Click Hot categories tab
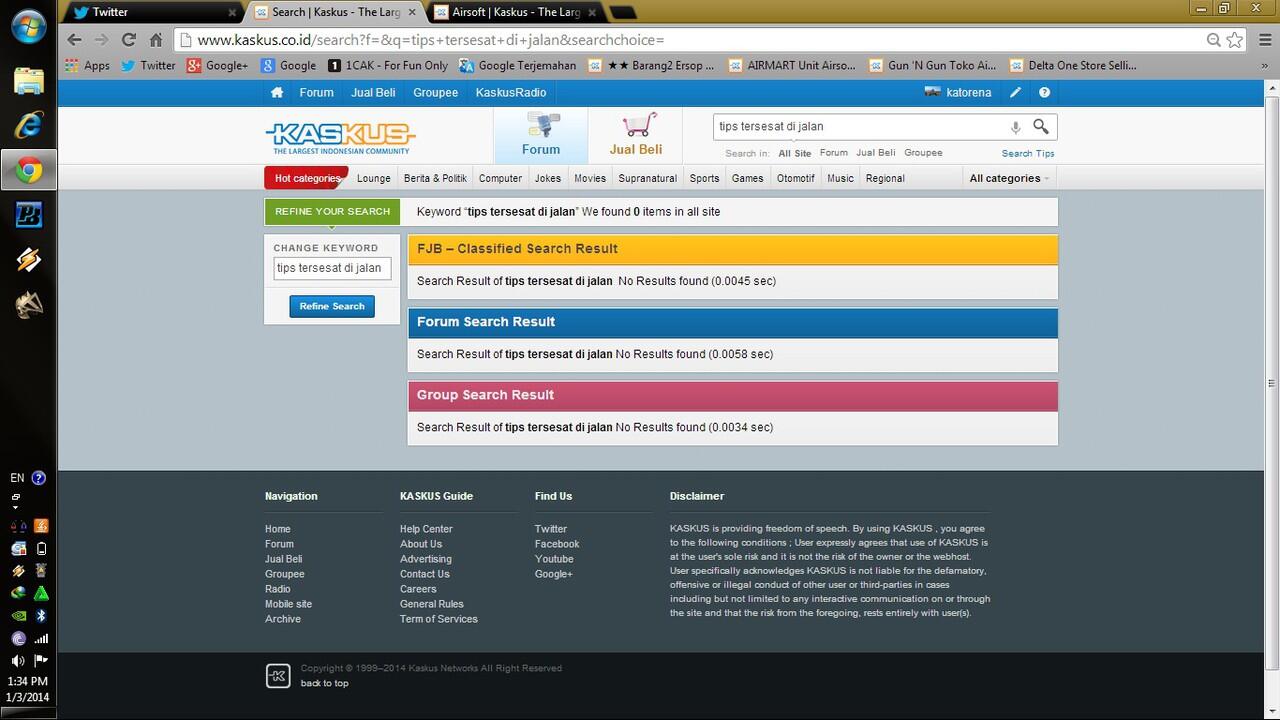The width and height of the screenshot is (1280, 720). point(306,178)
